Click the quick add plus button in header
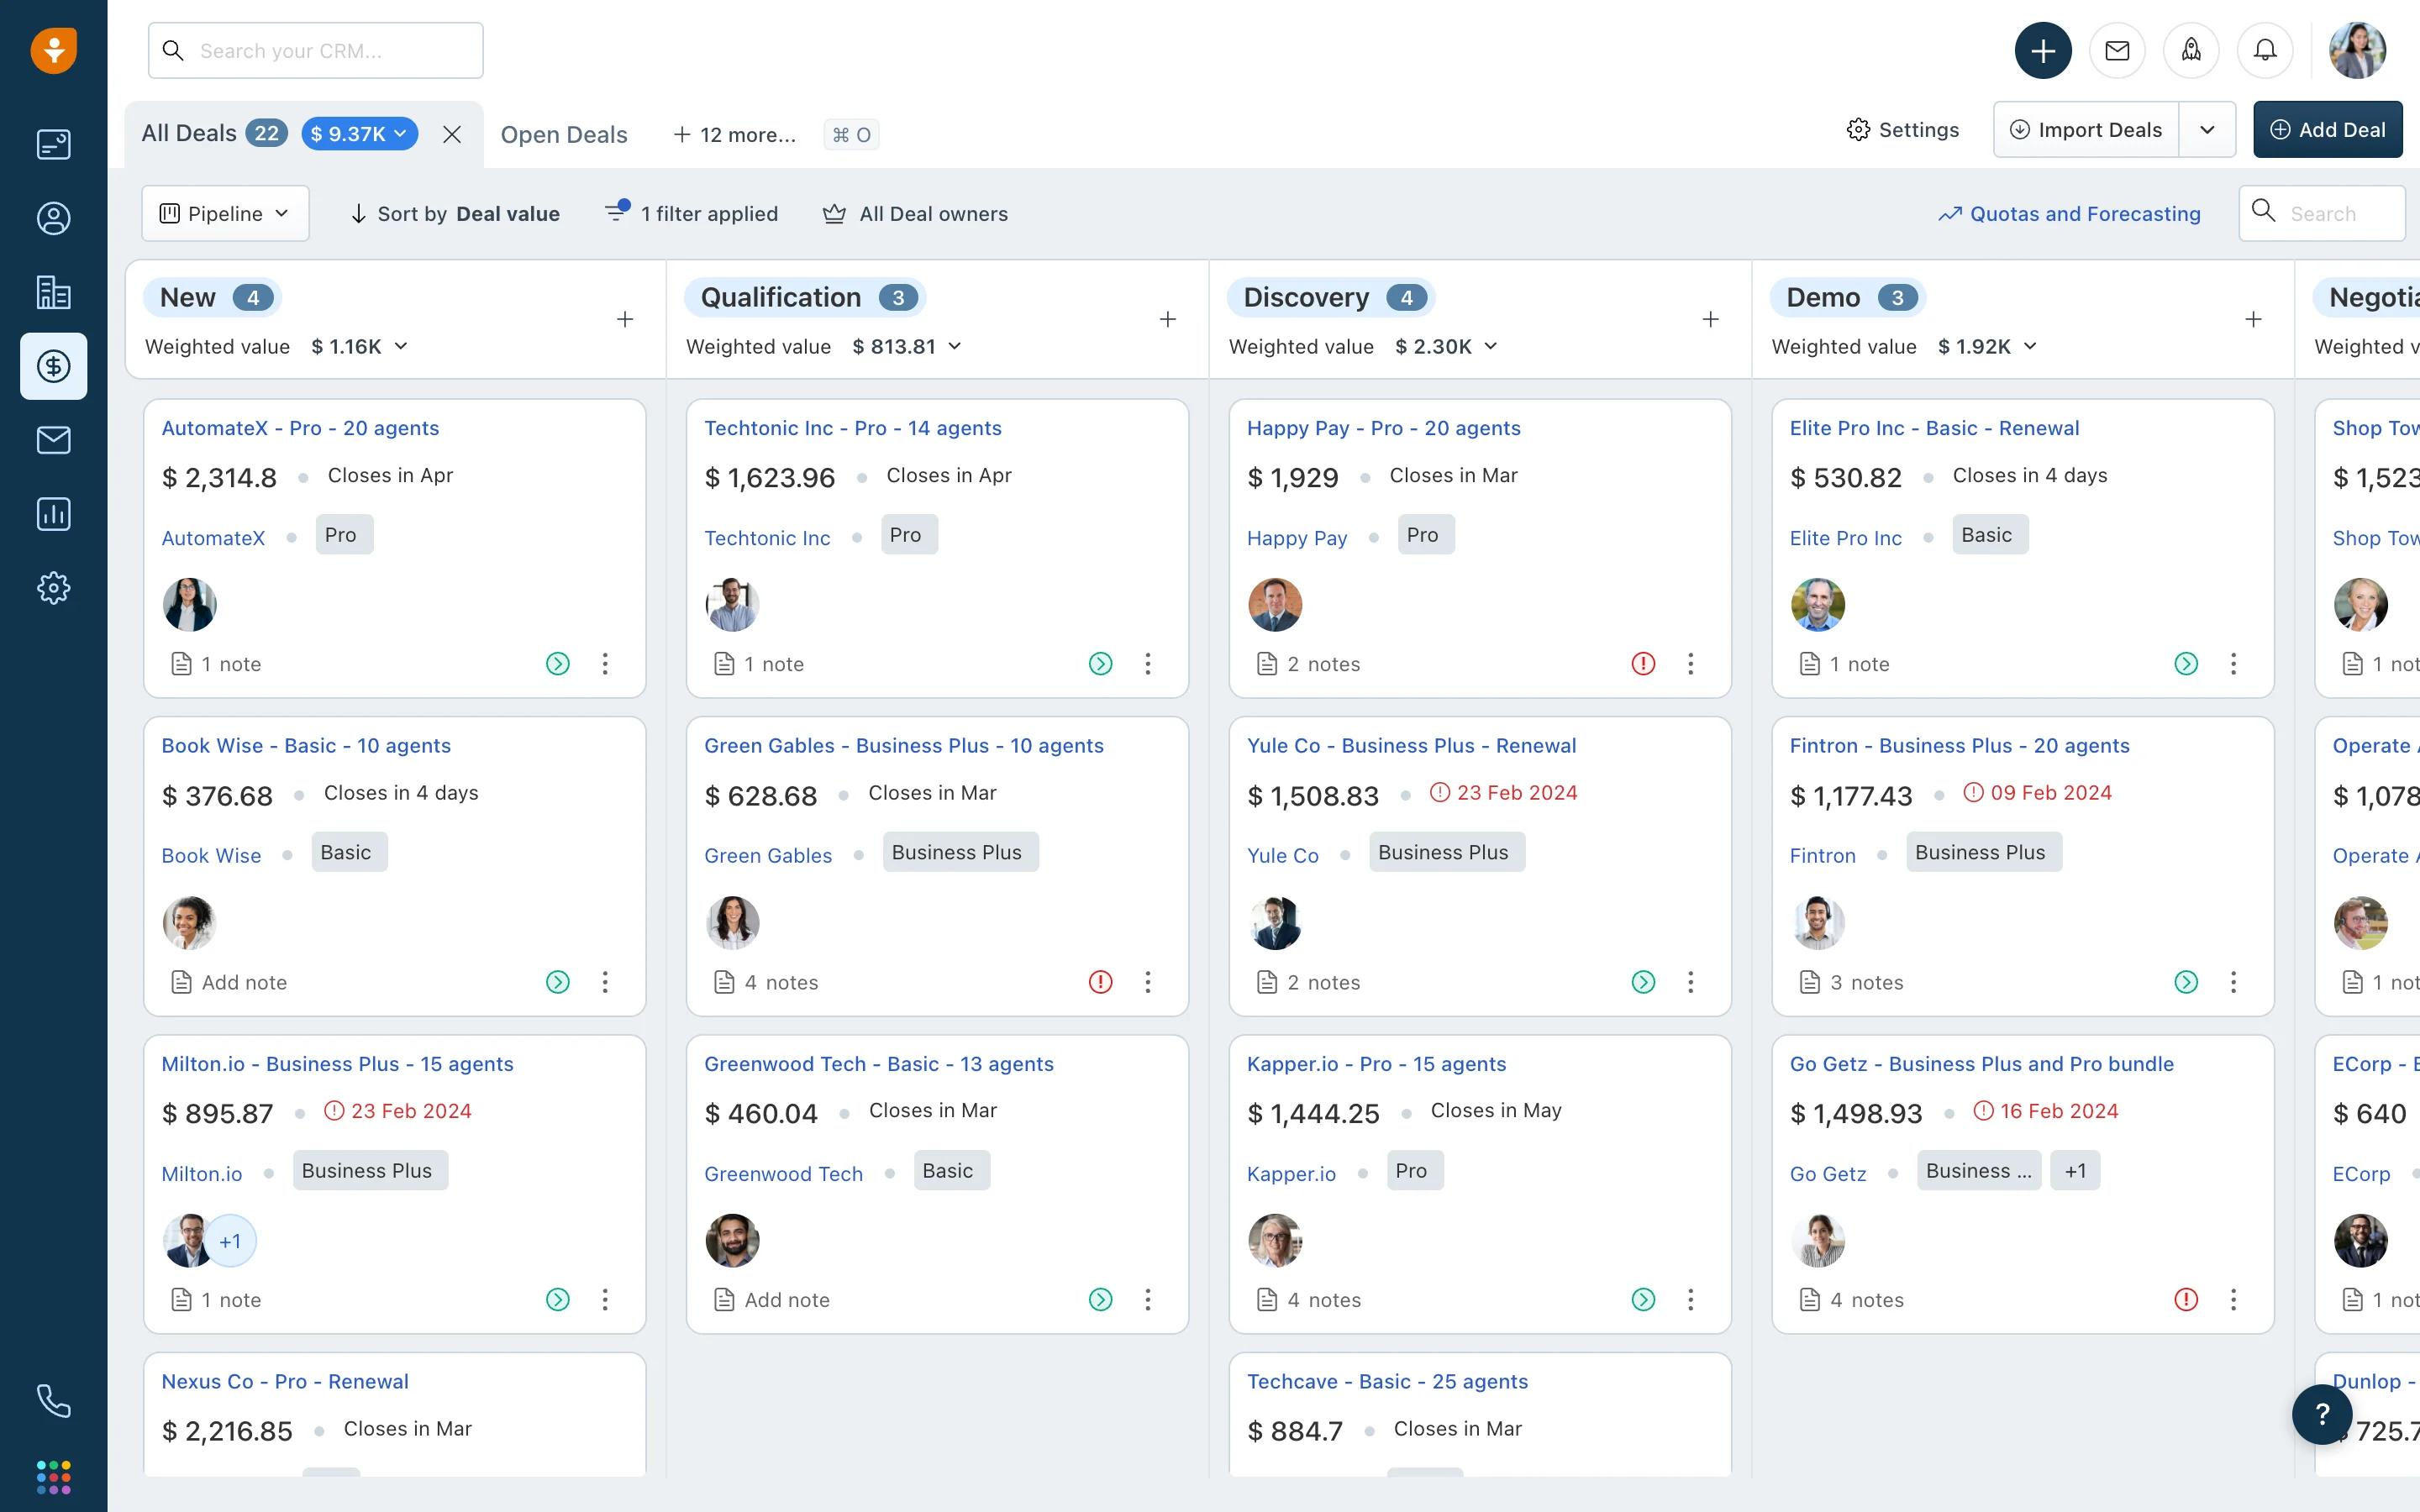Viewport: 2420px width, 1512px height. pyautogui.click(x=2043, y=50)
